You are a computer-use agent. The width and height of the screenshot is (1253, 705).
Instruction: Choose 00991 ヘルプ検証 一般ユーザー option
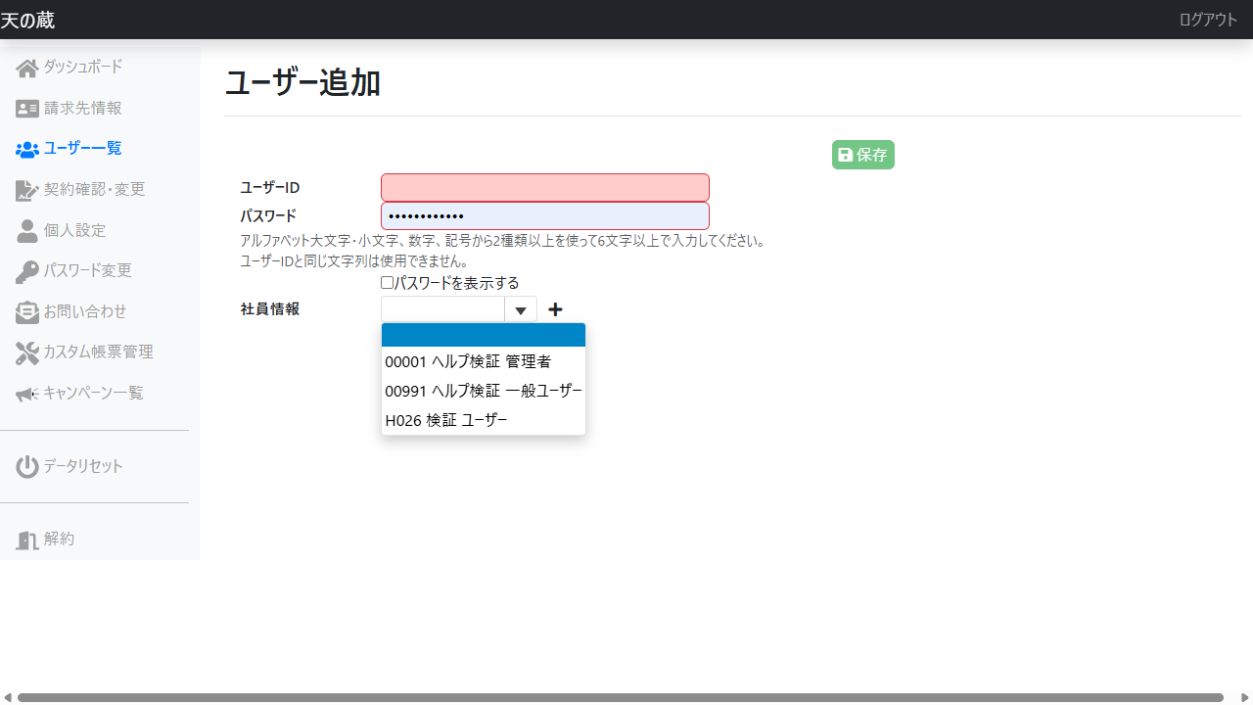pos(483,391)
